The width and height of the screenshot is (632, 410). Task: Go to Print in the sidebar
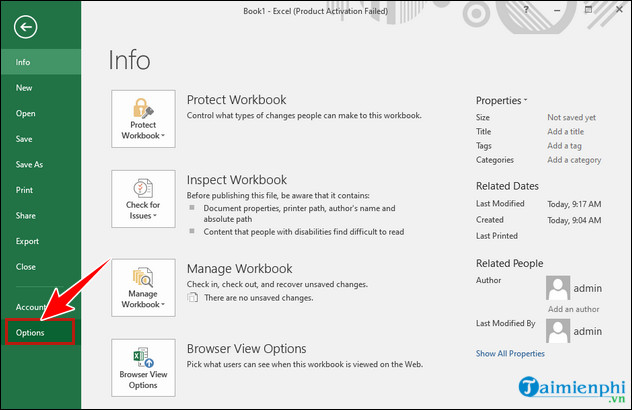[41, 190]
